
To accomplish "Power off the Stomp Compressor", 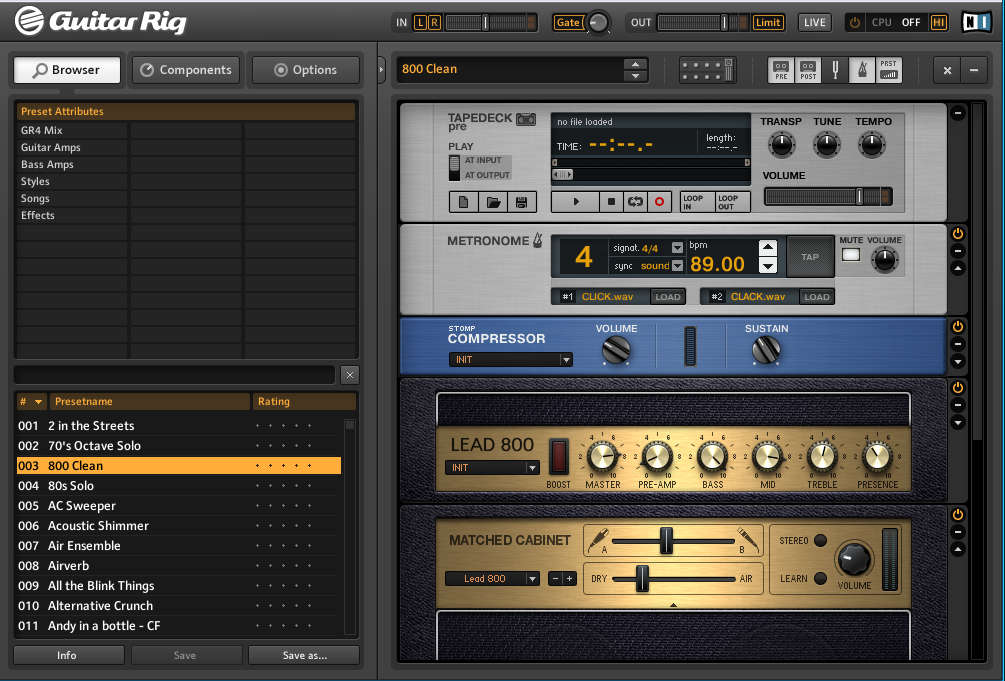I will 958,326.
